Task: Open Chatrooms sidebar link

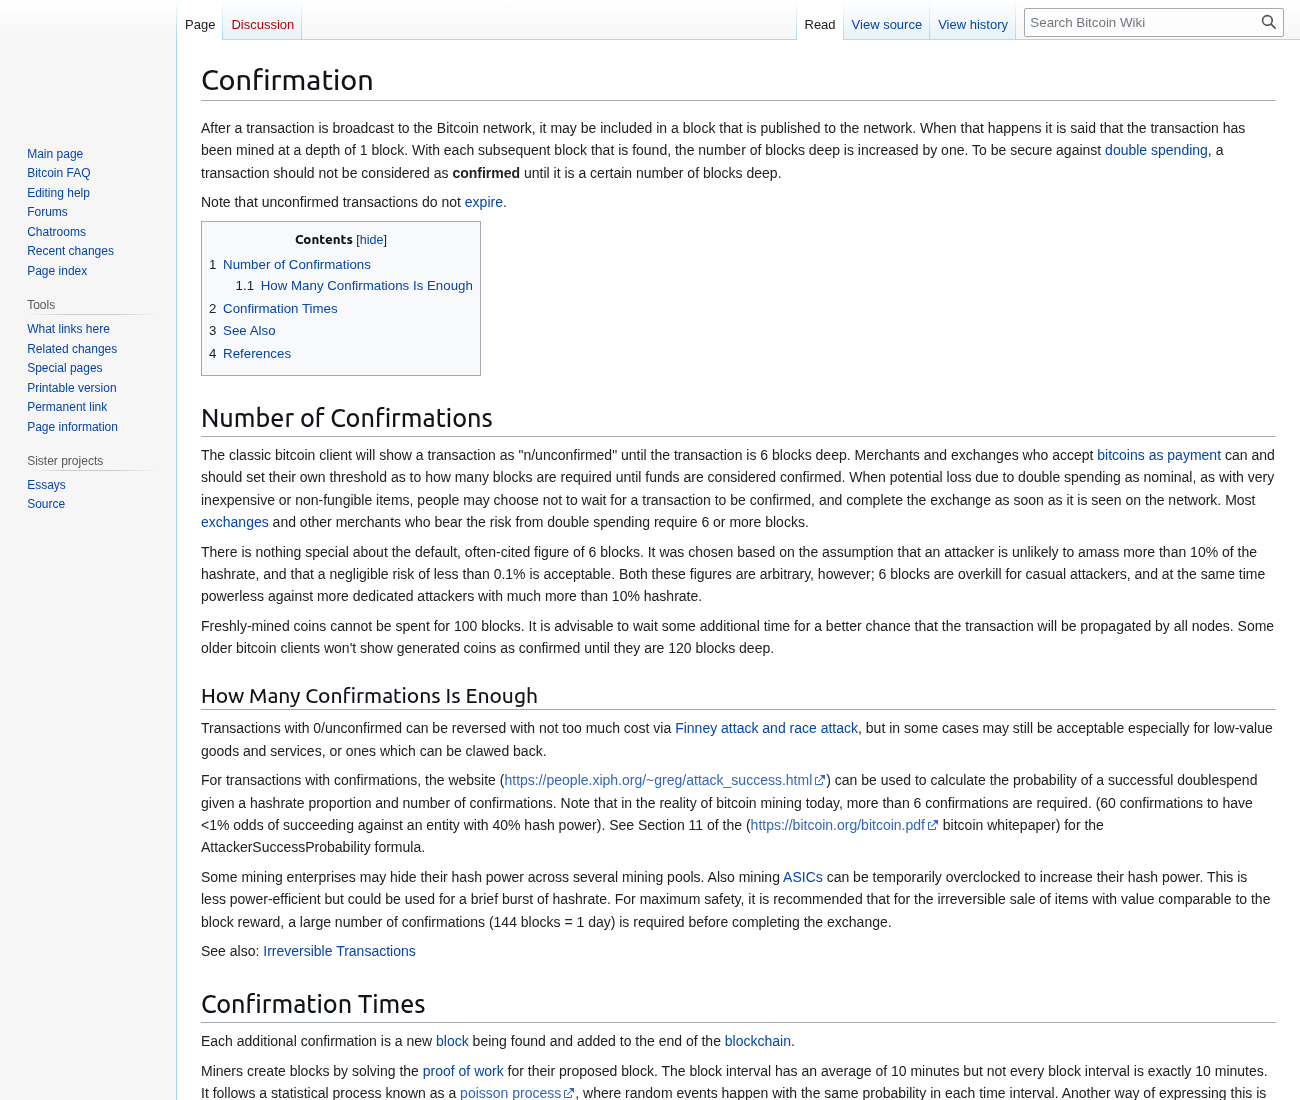Action: (56, 232)
